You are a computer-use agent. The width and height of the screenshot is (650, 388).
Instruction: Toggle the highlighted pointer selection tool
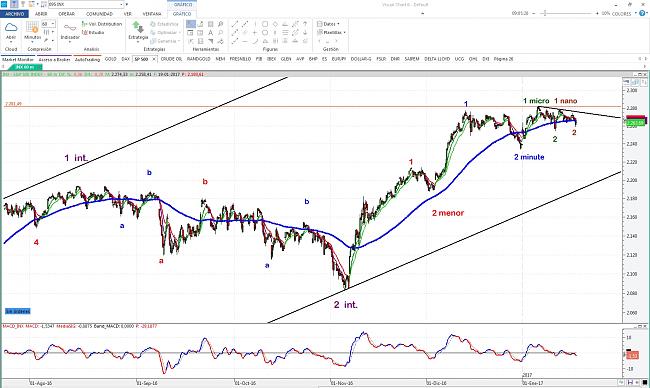pyautogui.click(x=191, y=24)
